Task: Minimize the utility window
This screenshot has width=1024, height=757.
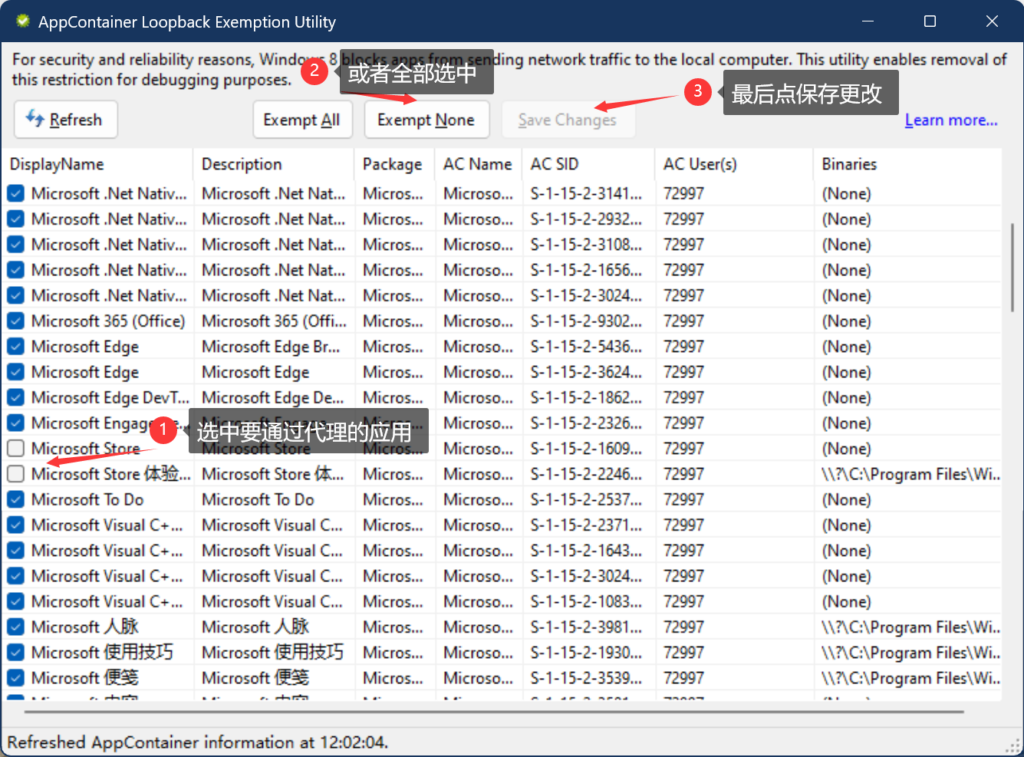Action: point(868,21)
